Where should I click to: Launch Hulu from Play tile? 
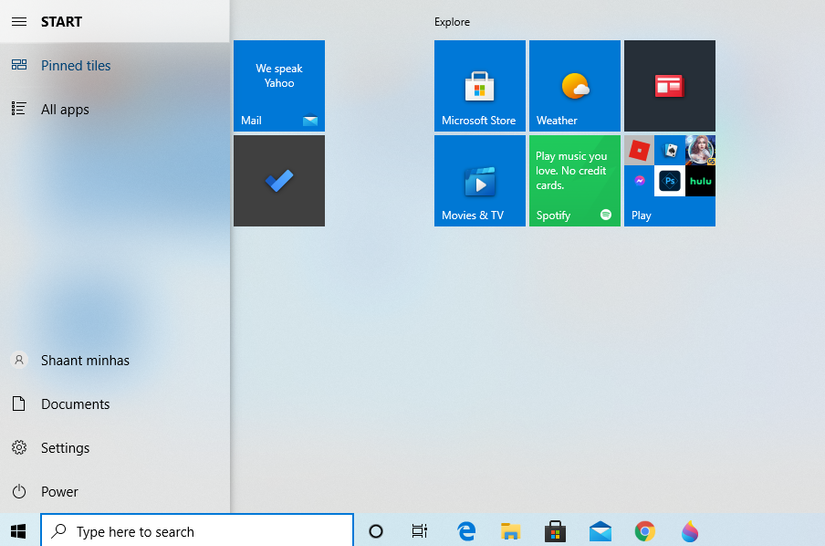point(700,181)
